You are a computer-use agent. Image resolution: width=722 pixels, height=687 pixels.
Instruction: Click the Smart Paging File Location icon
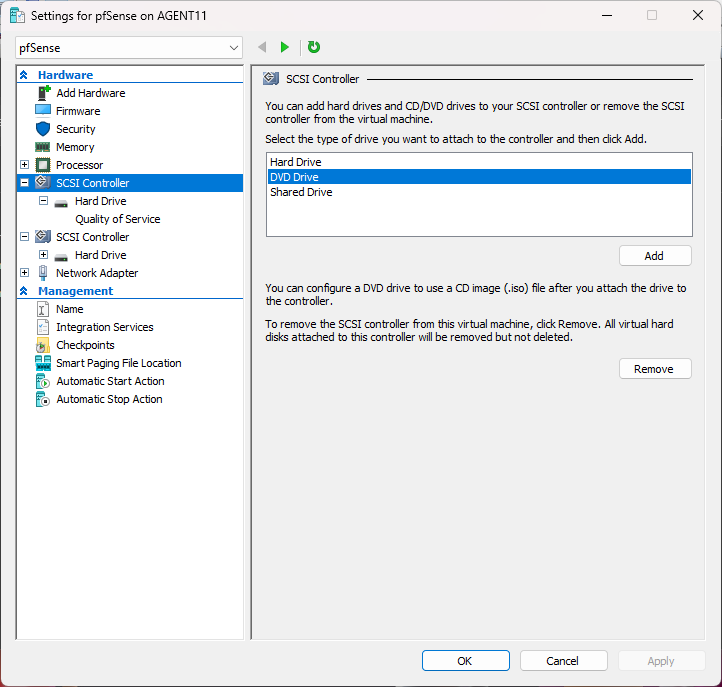click(43, 363)
